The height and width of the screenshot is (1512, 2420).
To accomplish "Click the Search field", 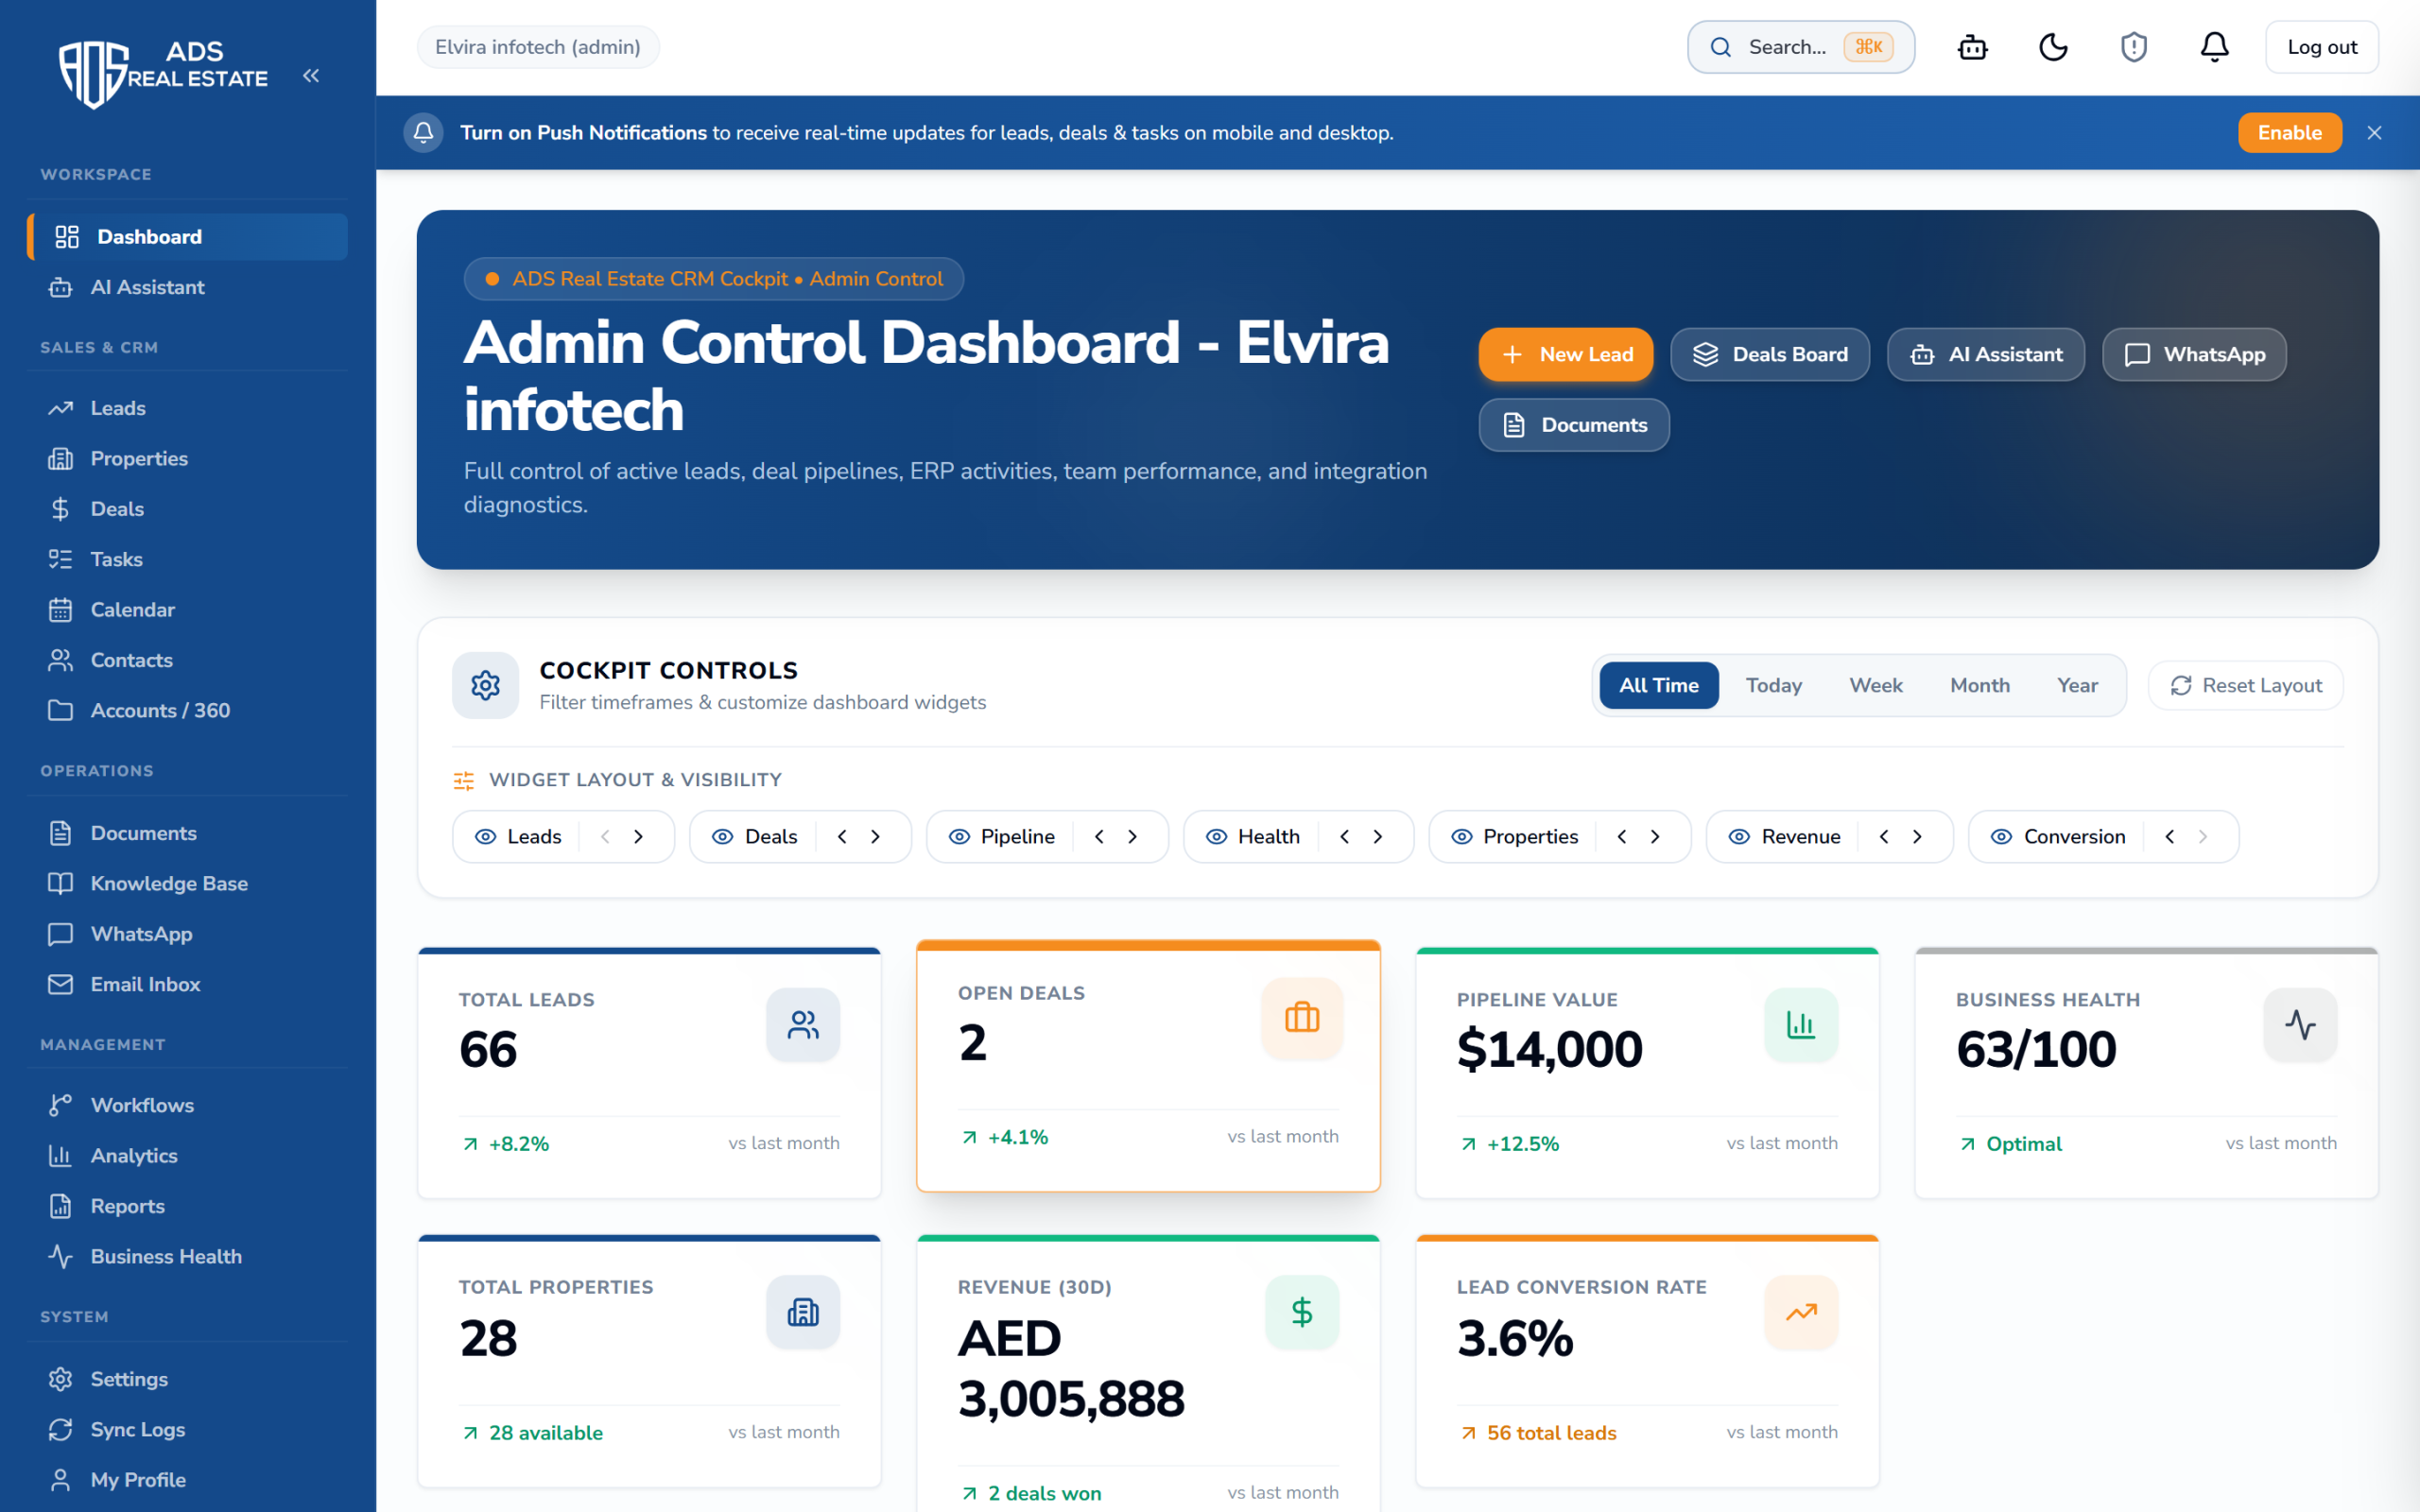I will 1800,47.
